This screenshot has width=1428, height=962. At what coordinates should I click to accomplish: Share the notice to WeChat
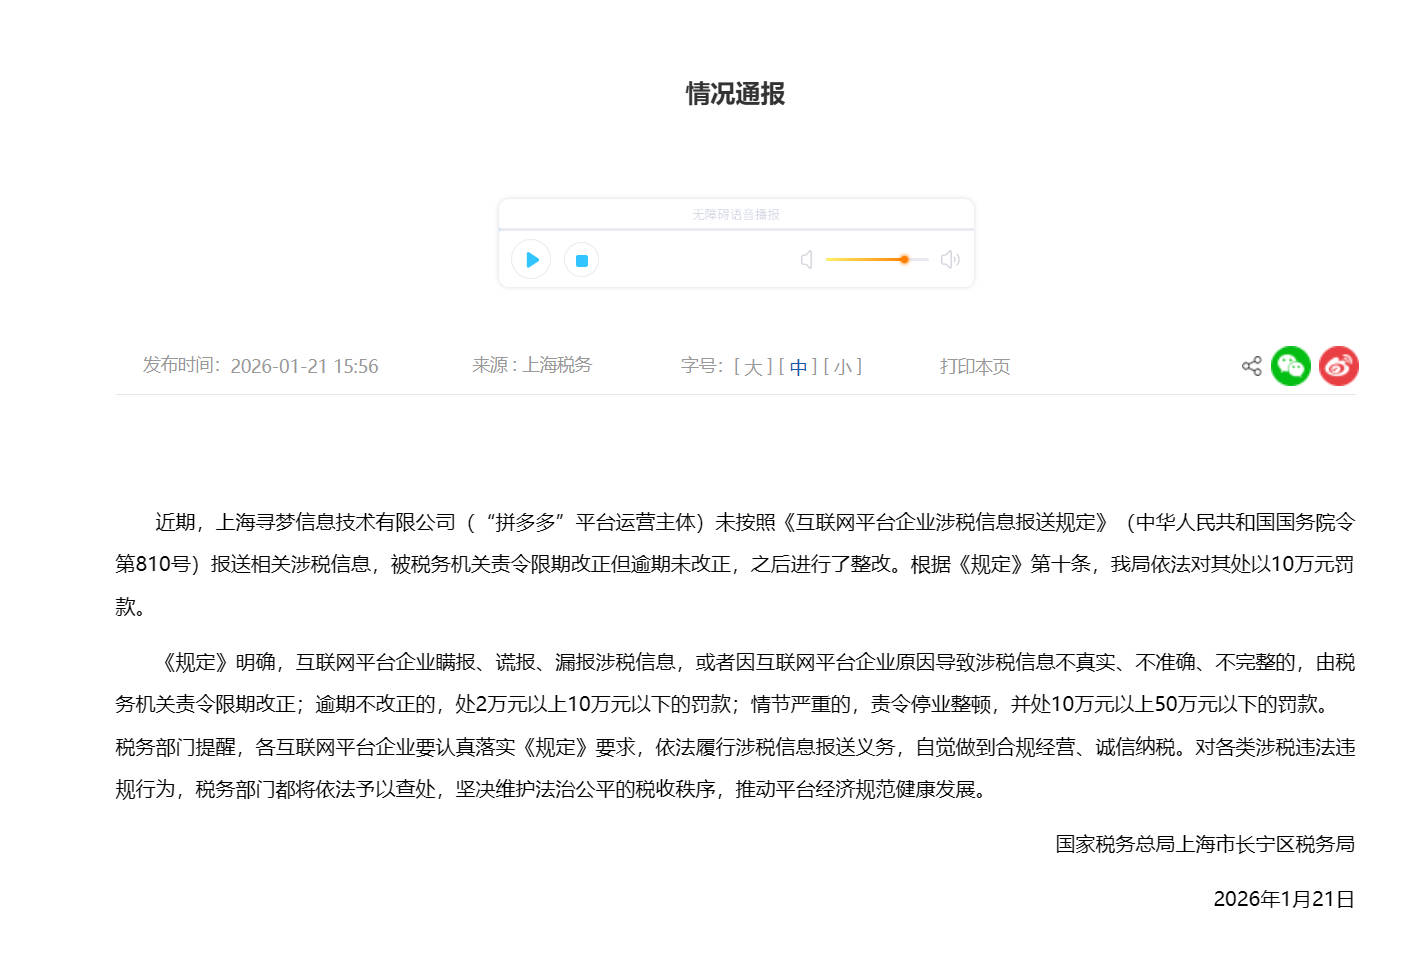tap(1291, 366)
